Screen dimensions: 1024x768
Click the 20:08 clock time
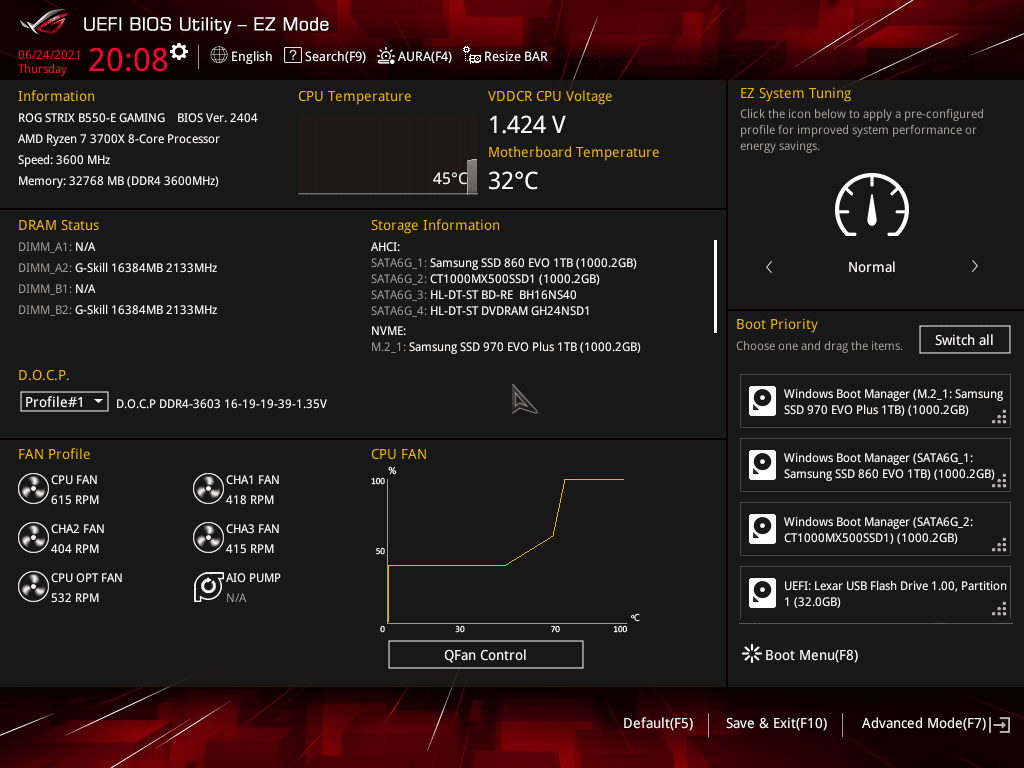tap(128, 59)
